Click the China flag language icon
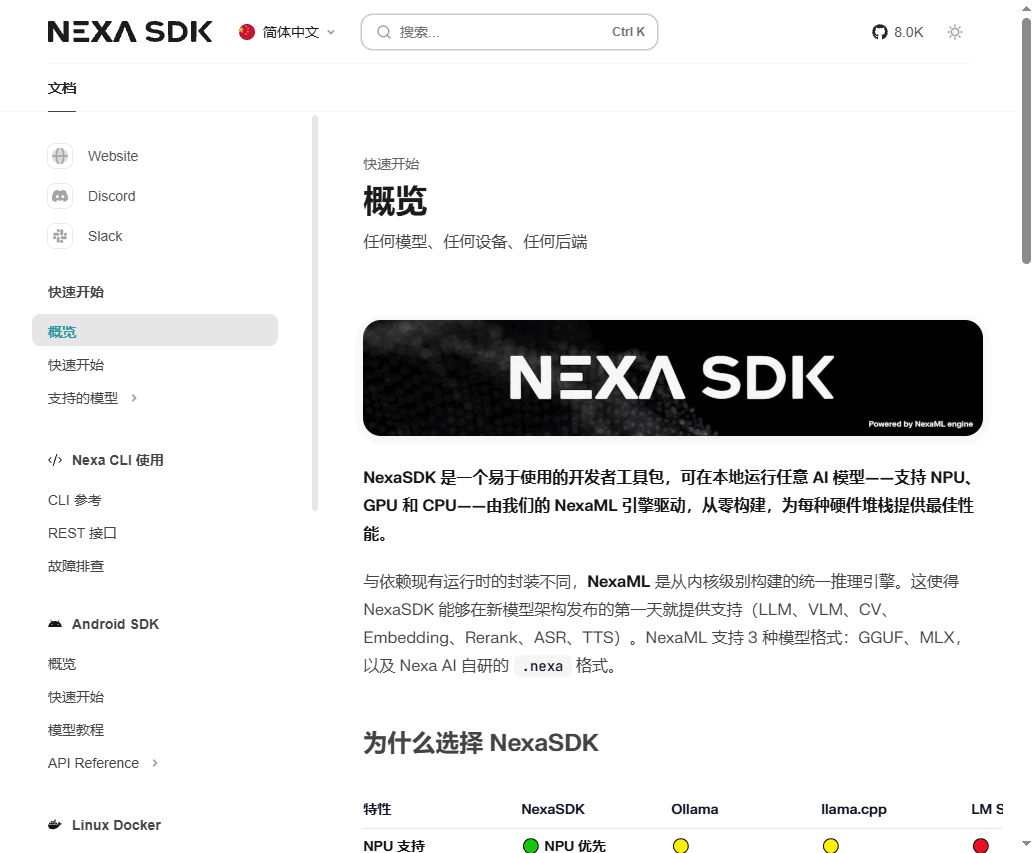Viewport: 1034px width, 853px height. tap(247, 32)
